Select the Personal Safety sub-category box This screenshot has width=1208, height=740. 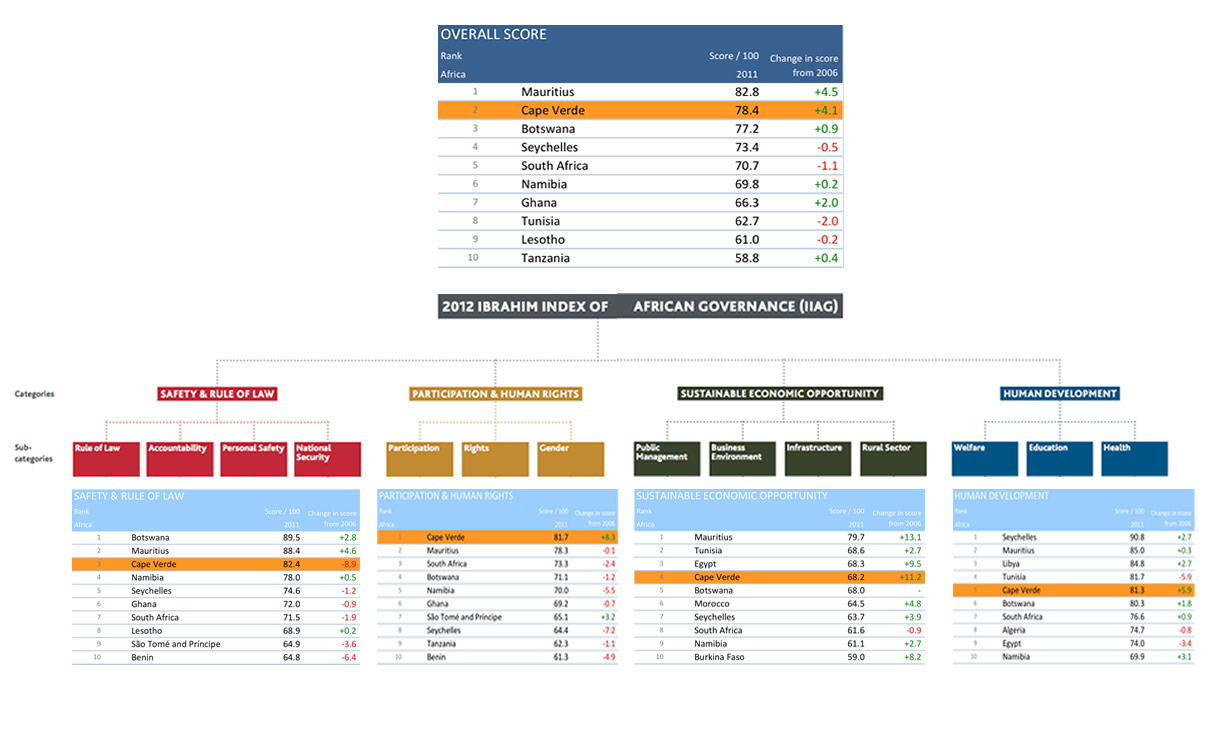(253, 458)
